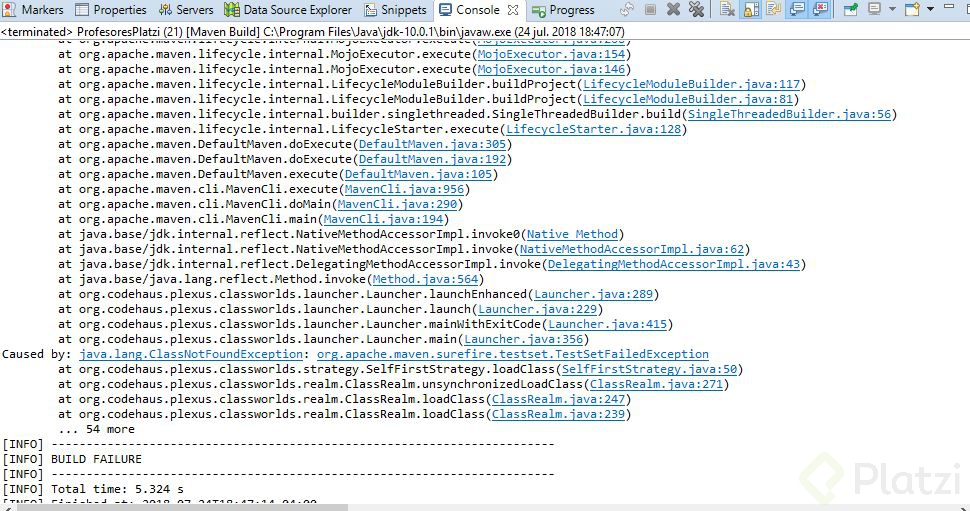Screen dimensions: 970x511
Task: Clear the console output
Action: (728, 9)
